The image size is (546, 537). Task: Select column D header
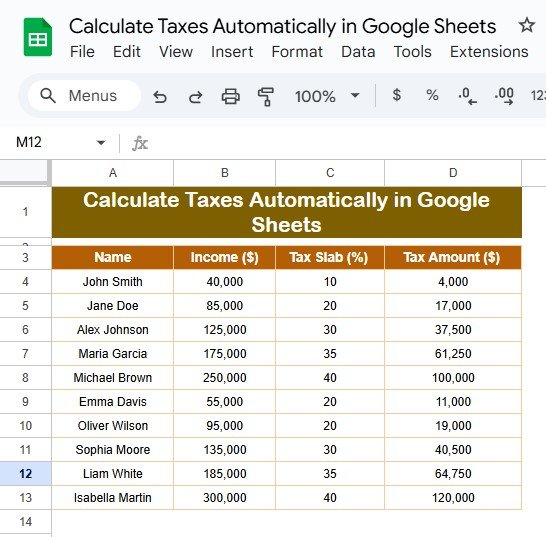[x=453, y=173]
